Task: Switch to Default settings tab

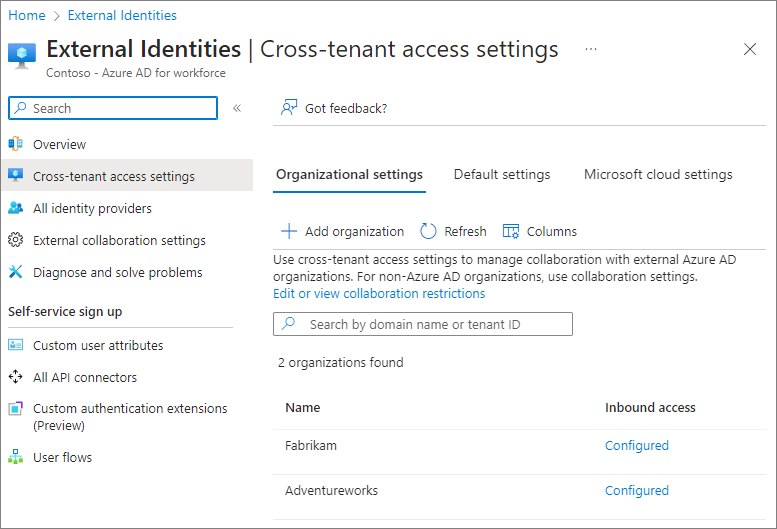Action: (501, 174)
